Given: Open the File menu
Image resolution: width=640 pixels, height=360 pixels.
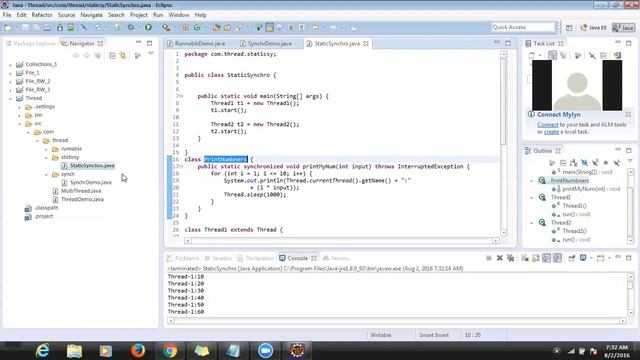Looking at the screenshot, I should coord(7,15).
